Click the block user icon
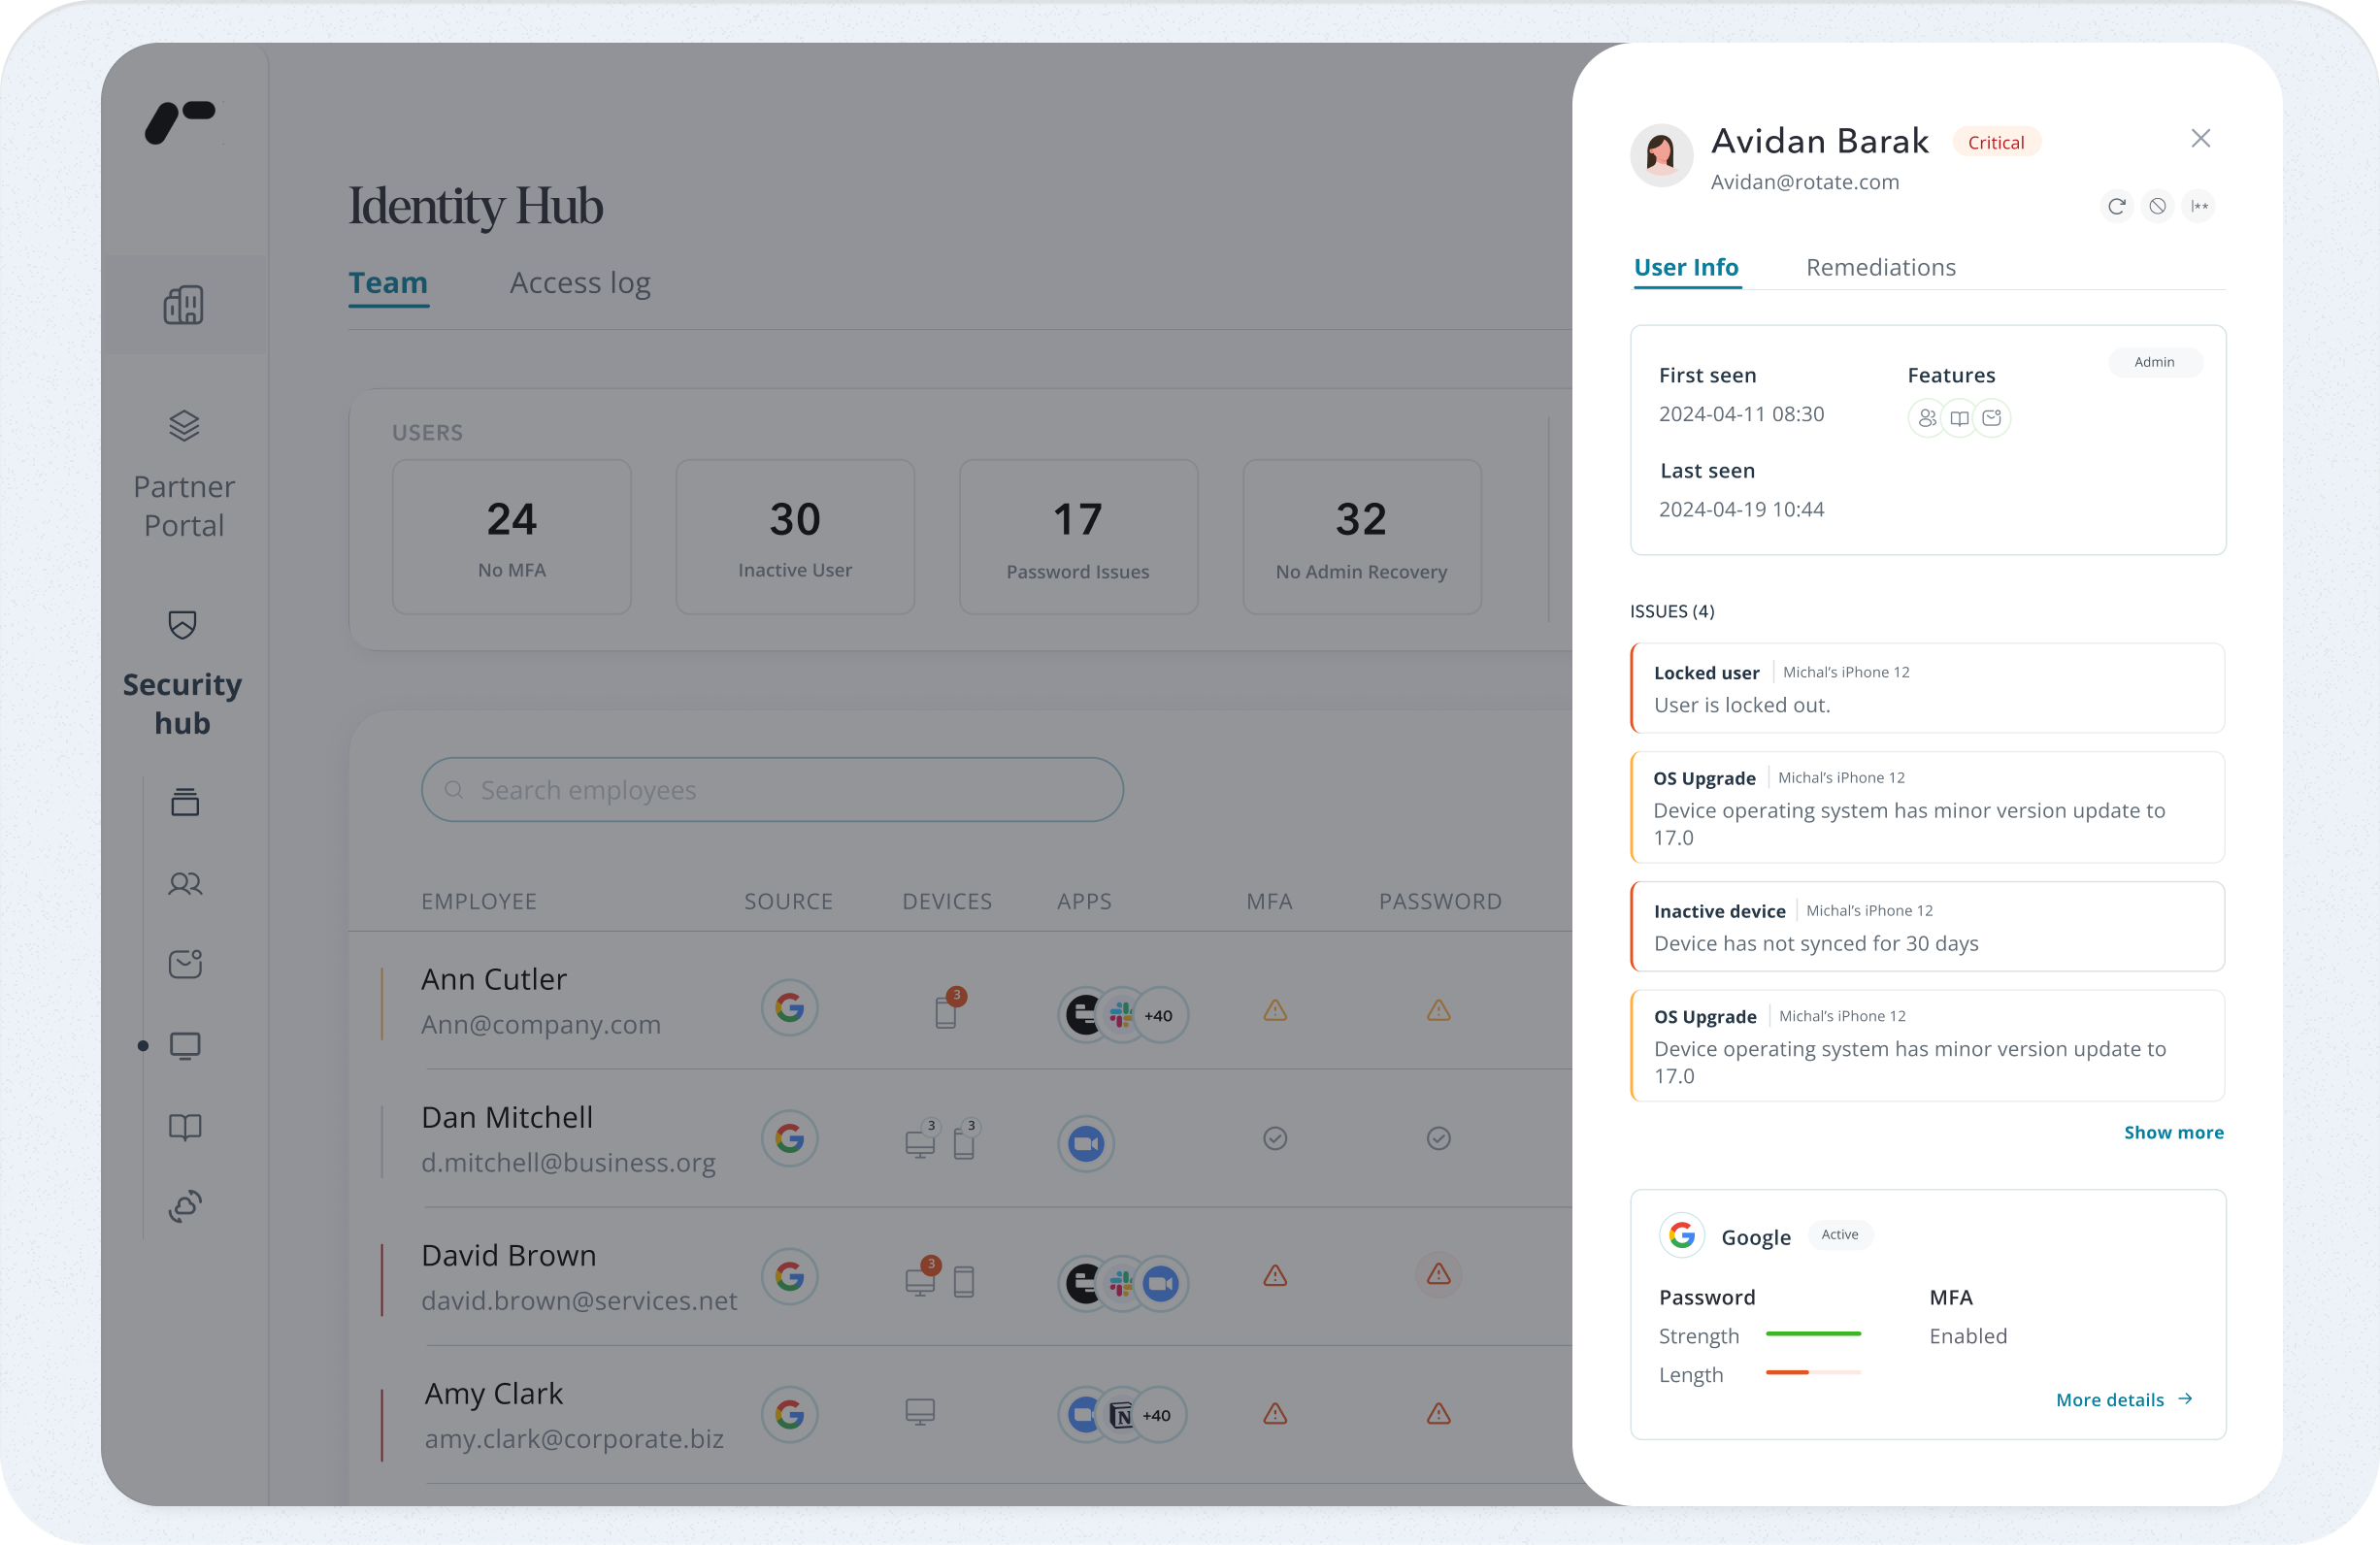Screen dimensions: 2380x1545 click(2157, 207)
